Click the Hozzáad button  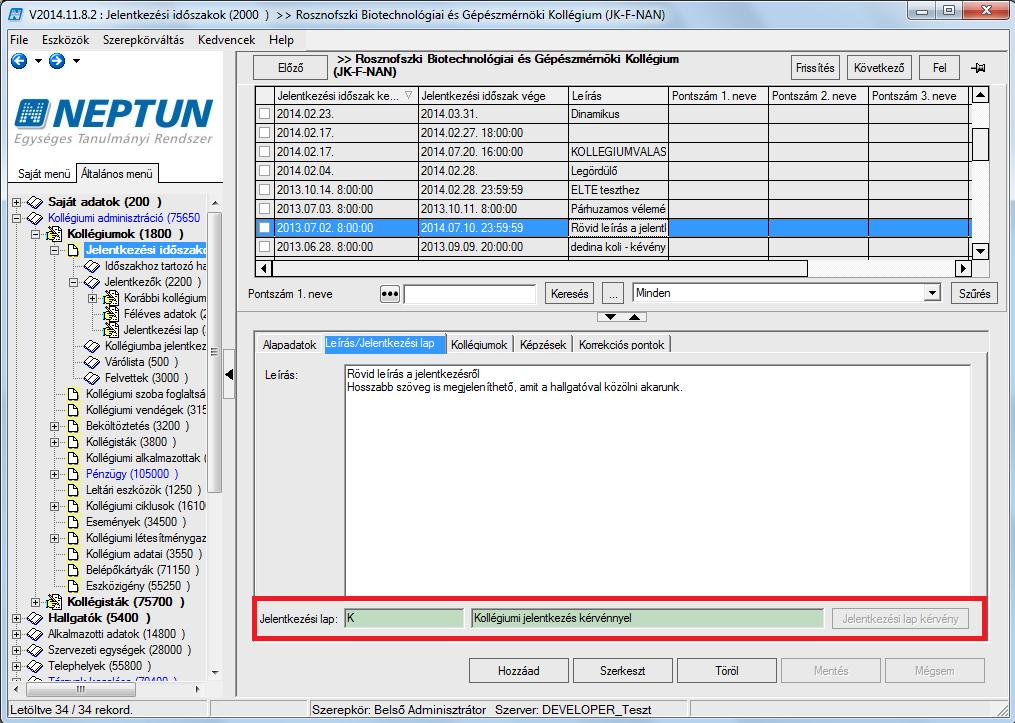[x=519, y=671]
